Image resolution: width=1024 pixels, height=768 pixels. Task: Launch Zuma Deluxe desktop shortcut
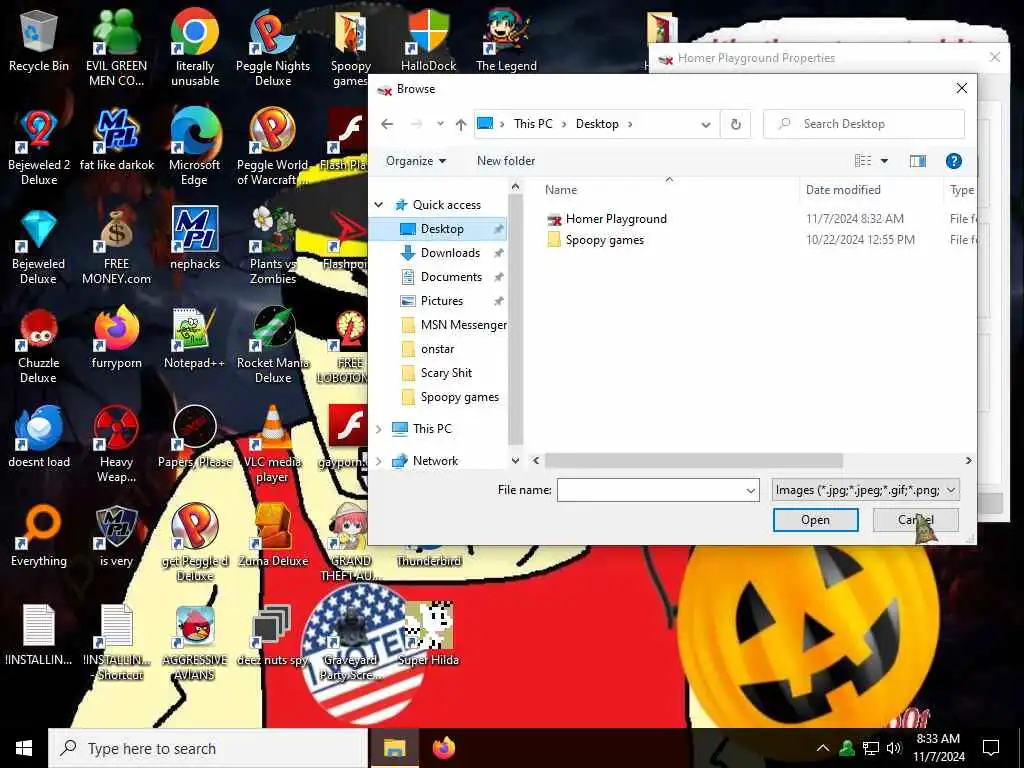pos(273,536)
